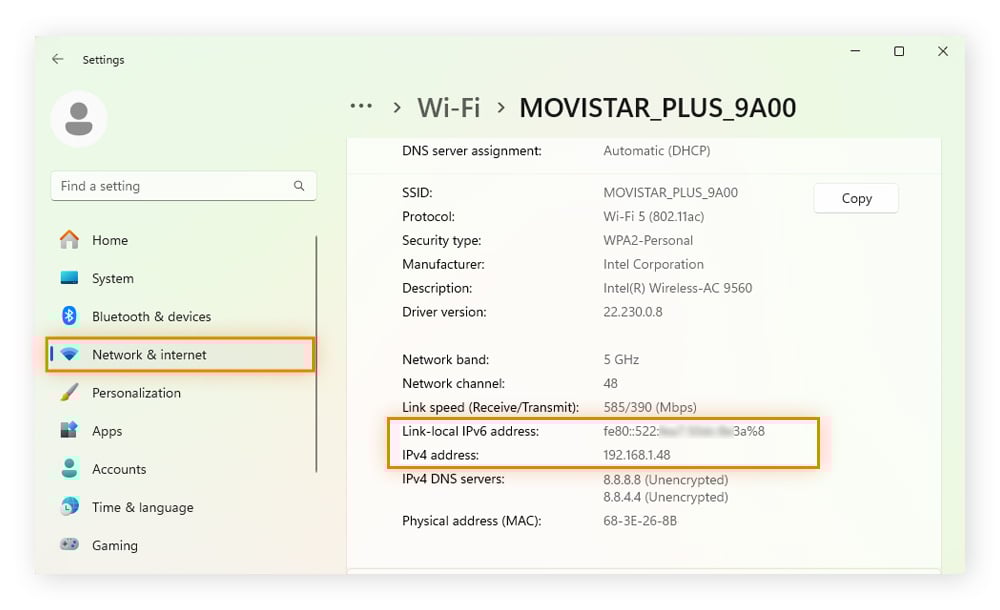1000x610 pixels.
Task: Open Accounts via the person icon
Action: coord(72,469)
